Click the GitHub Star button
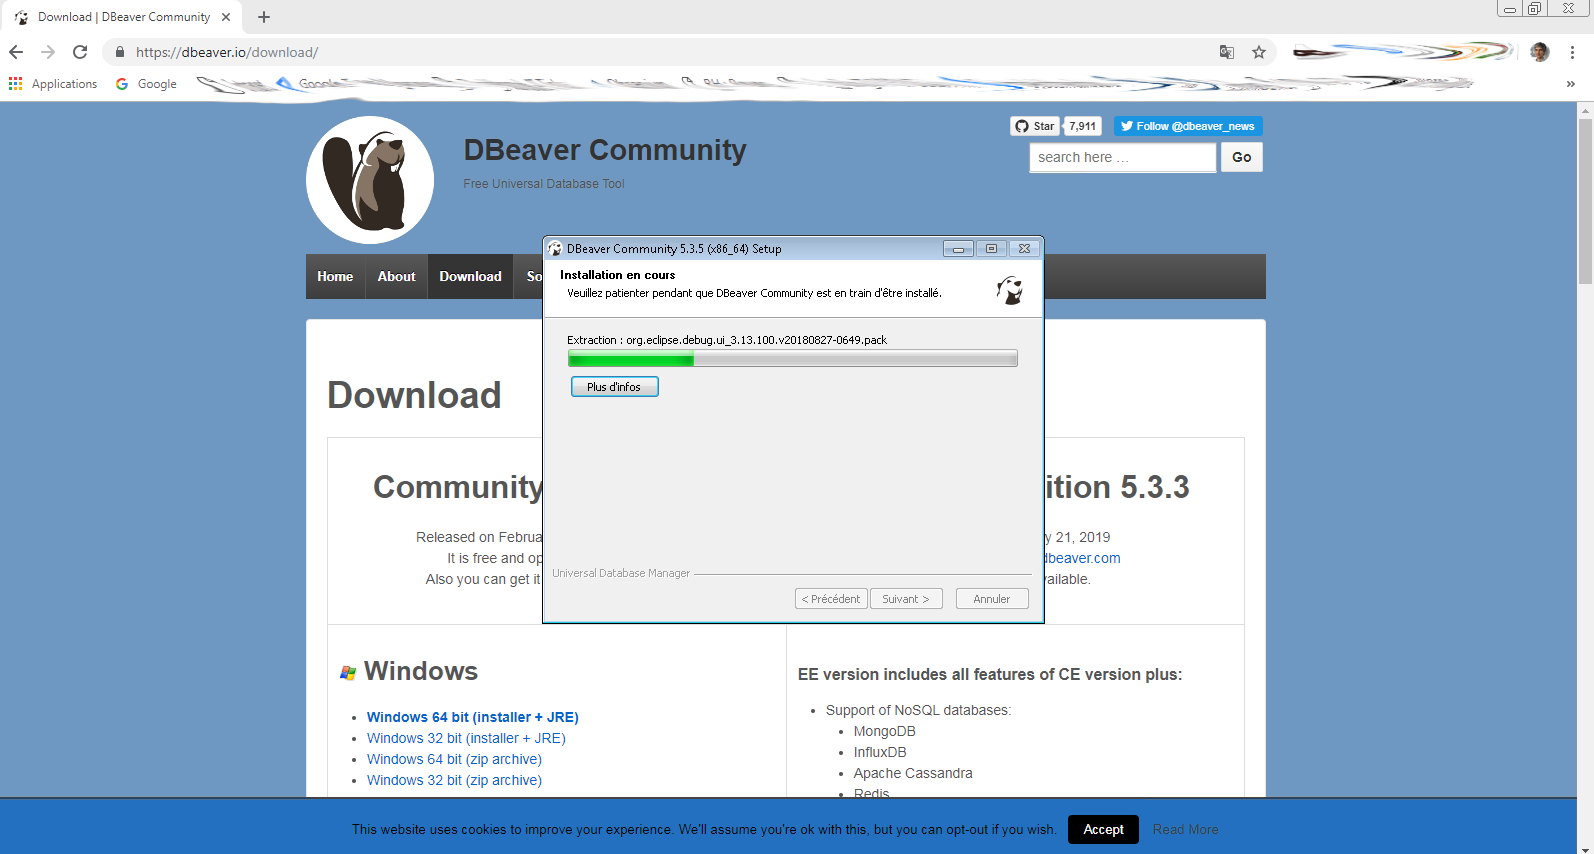This screenshot has width=1594, height=854. coord(1035,126)
